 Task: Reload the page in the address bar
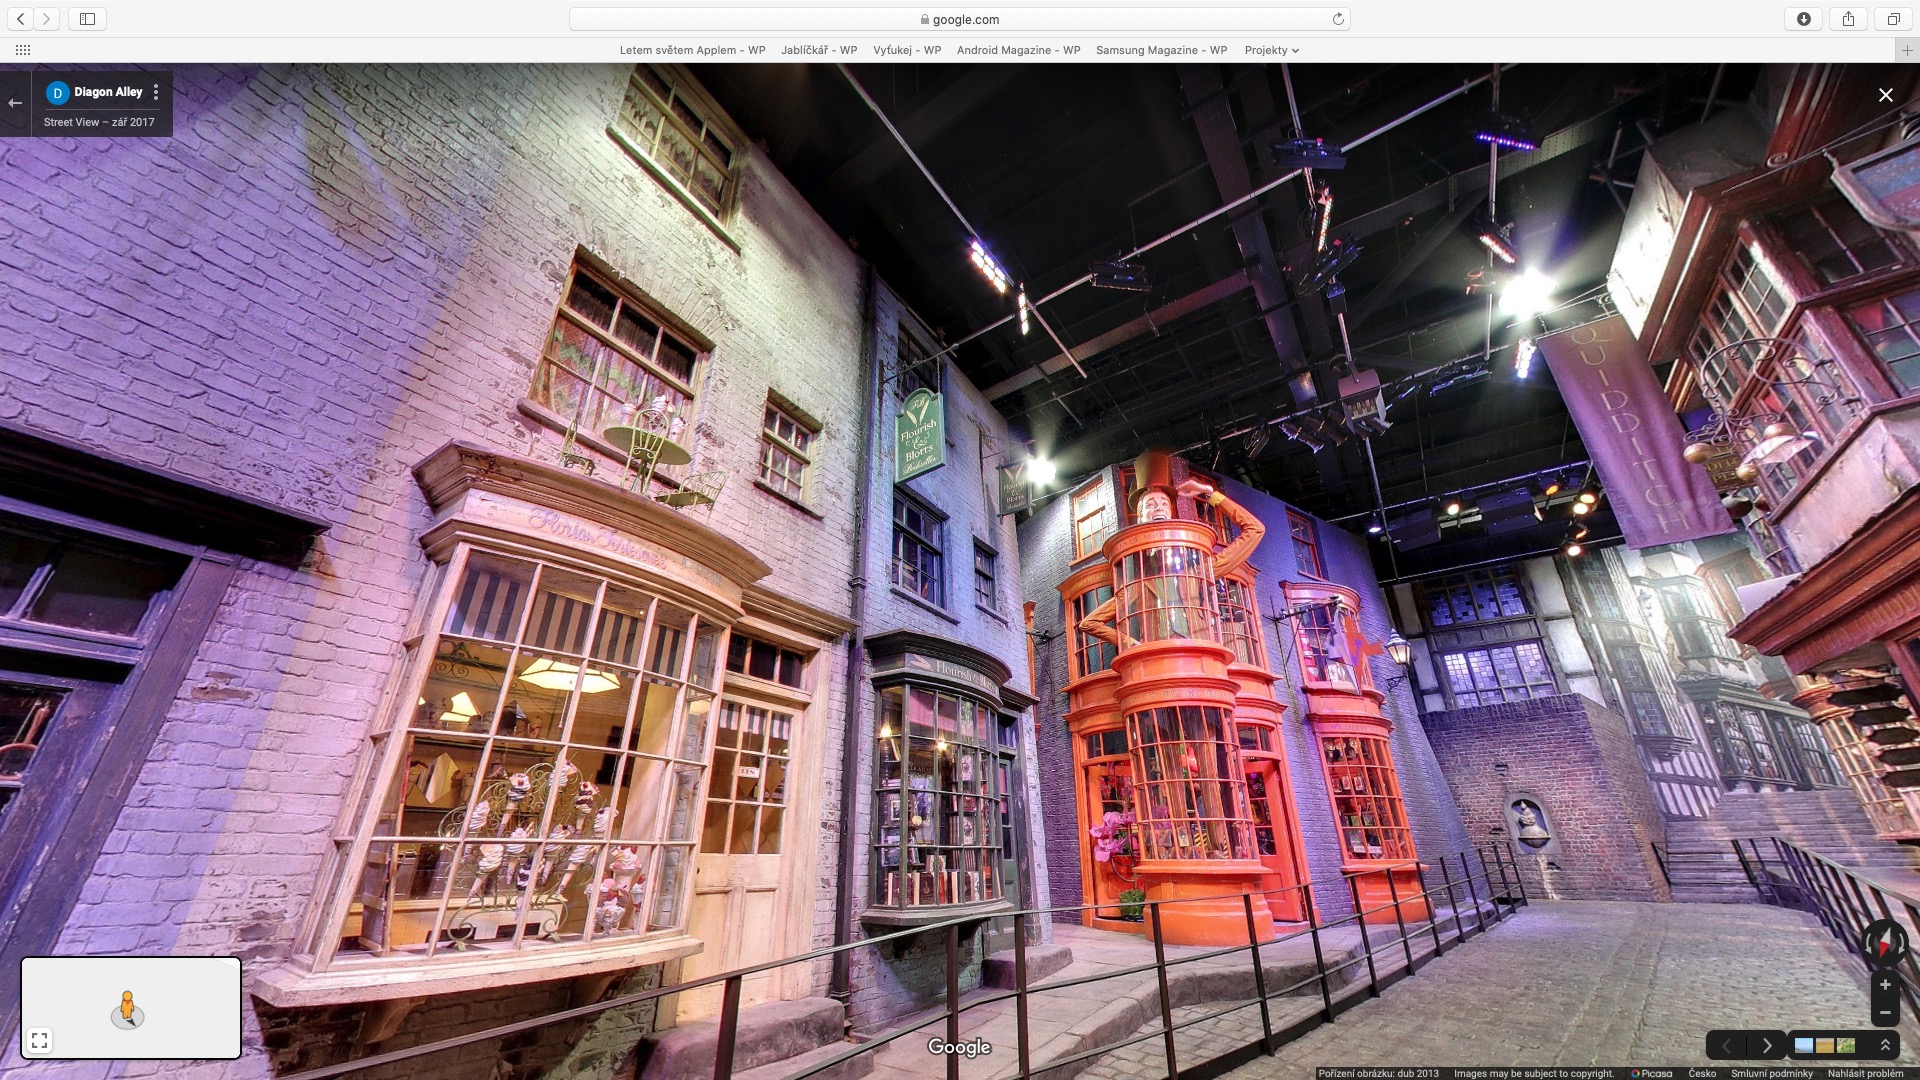click(x=1338, y=19)
